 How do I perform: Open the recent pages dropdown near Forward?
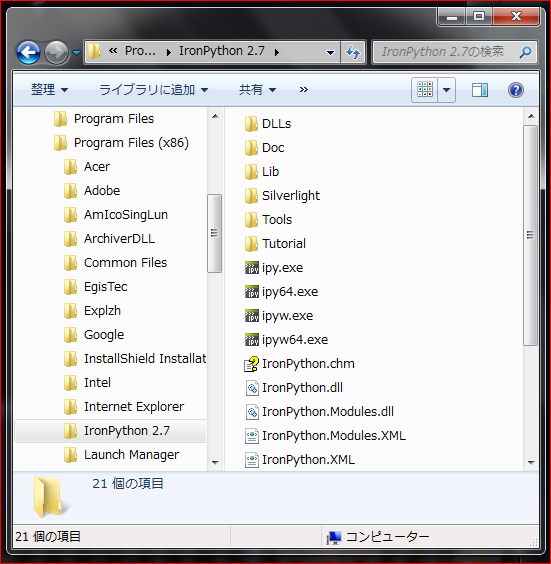76,53
